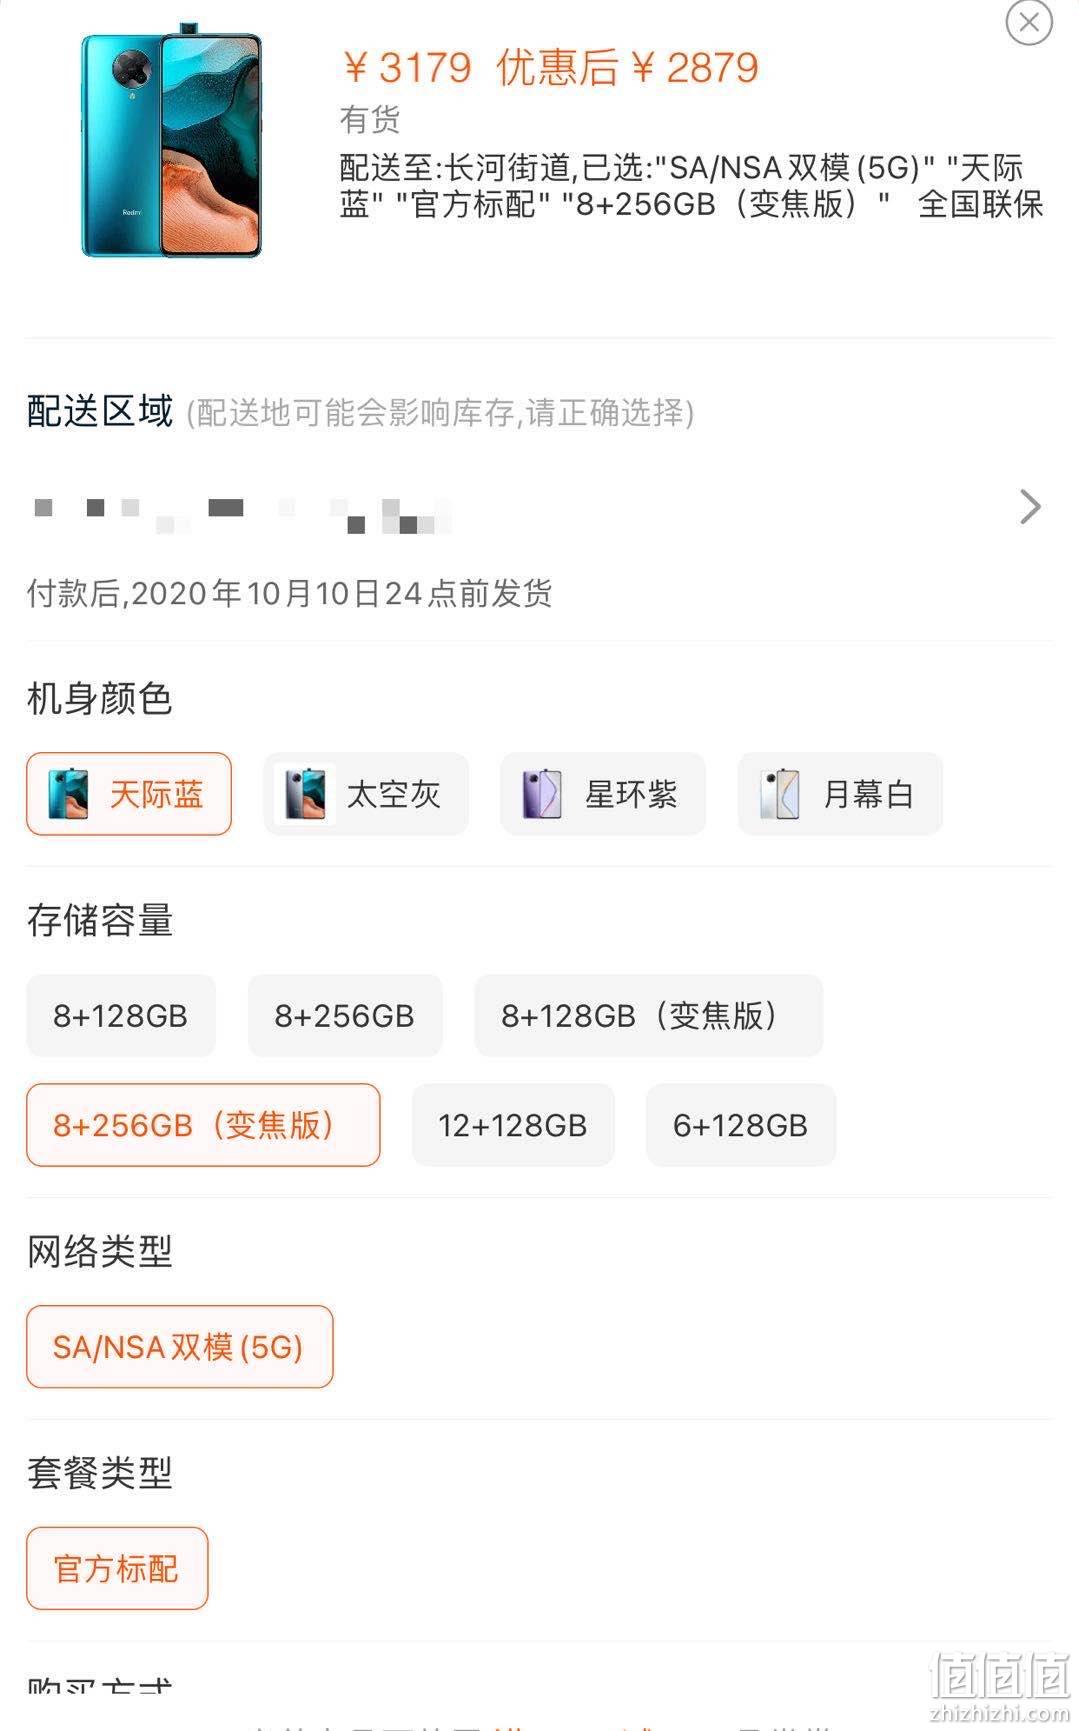The width and height of the screenshot is (1079, 1731).
Task: Tap the 天际蓝 phone thumbnail icon
Action: (x=68, y=794)
